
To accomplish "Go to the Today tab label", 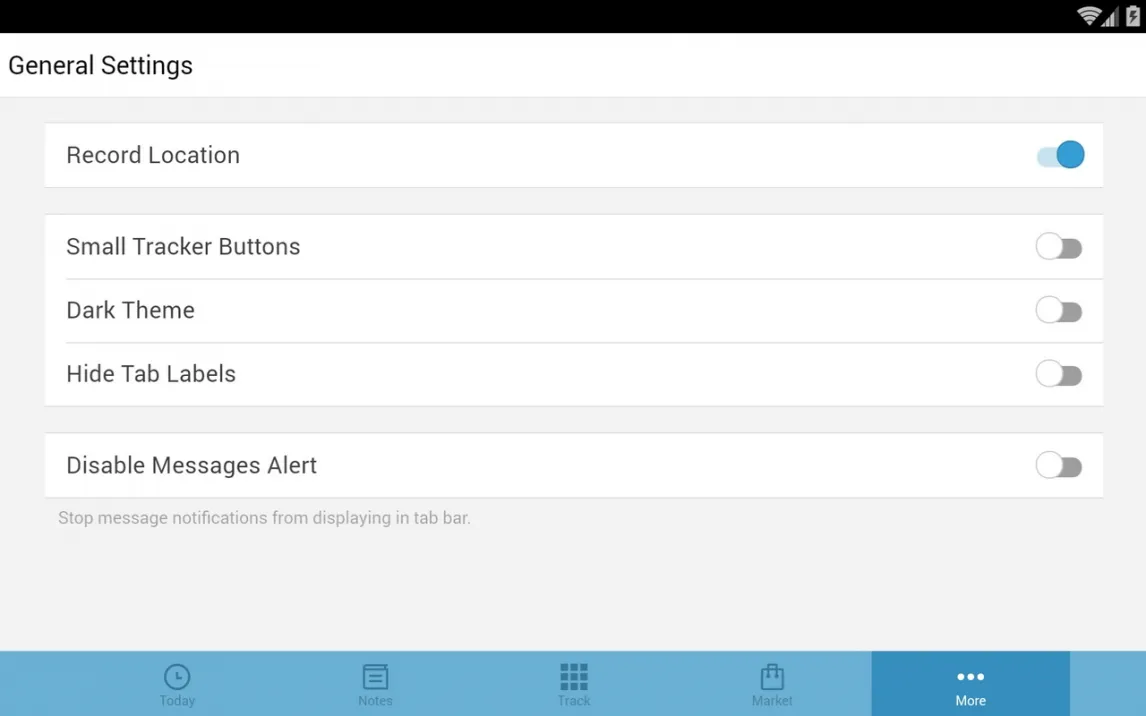I will [x=177, y=701].
